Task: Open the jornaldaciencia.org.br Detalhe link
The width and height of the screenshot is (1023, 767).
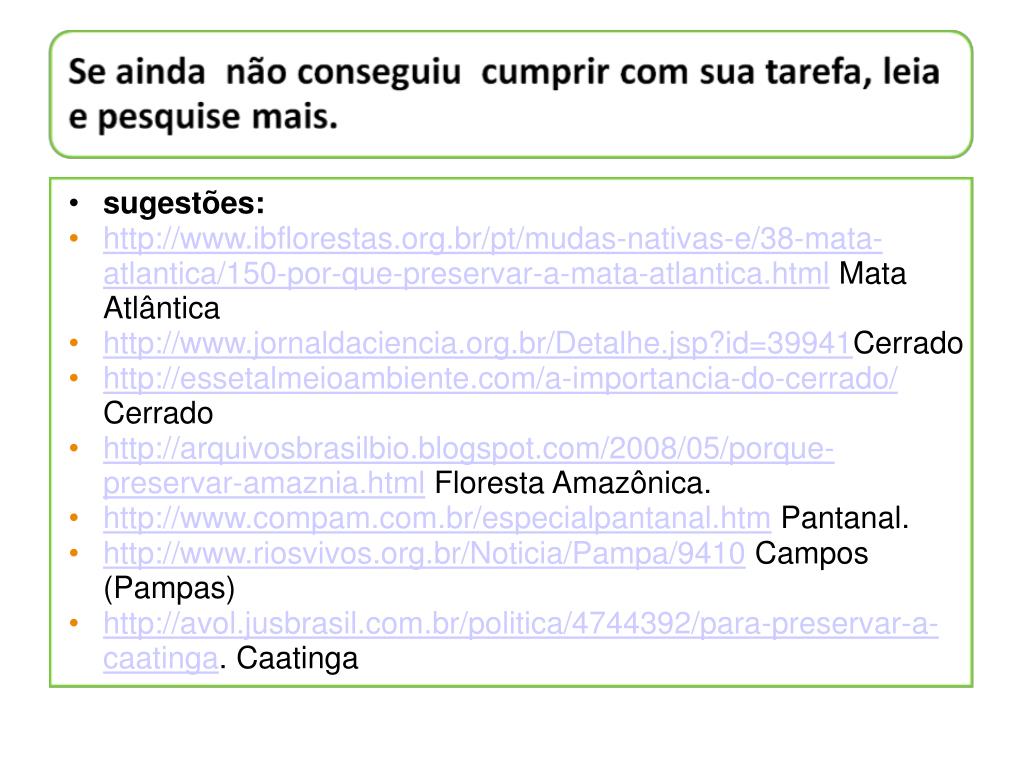Action: pos(478,344)
